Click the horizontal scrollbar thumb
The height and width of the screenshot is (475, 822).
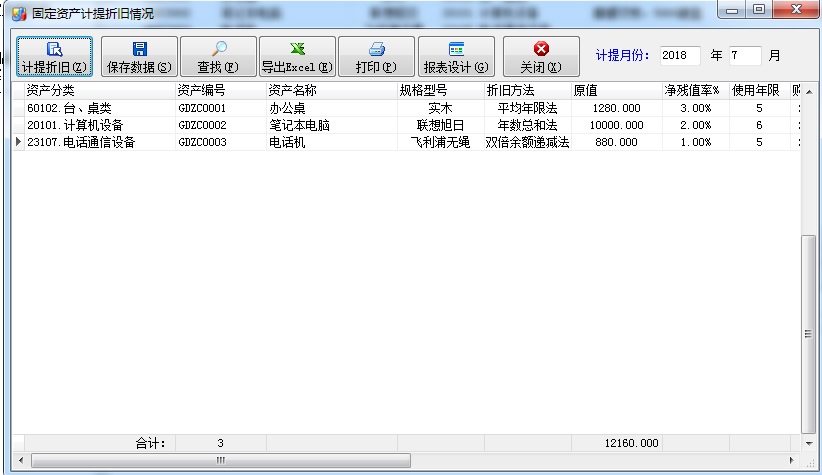pyautogui.click(x=221, y=460)
